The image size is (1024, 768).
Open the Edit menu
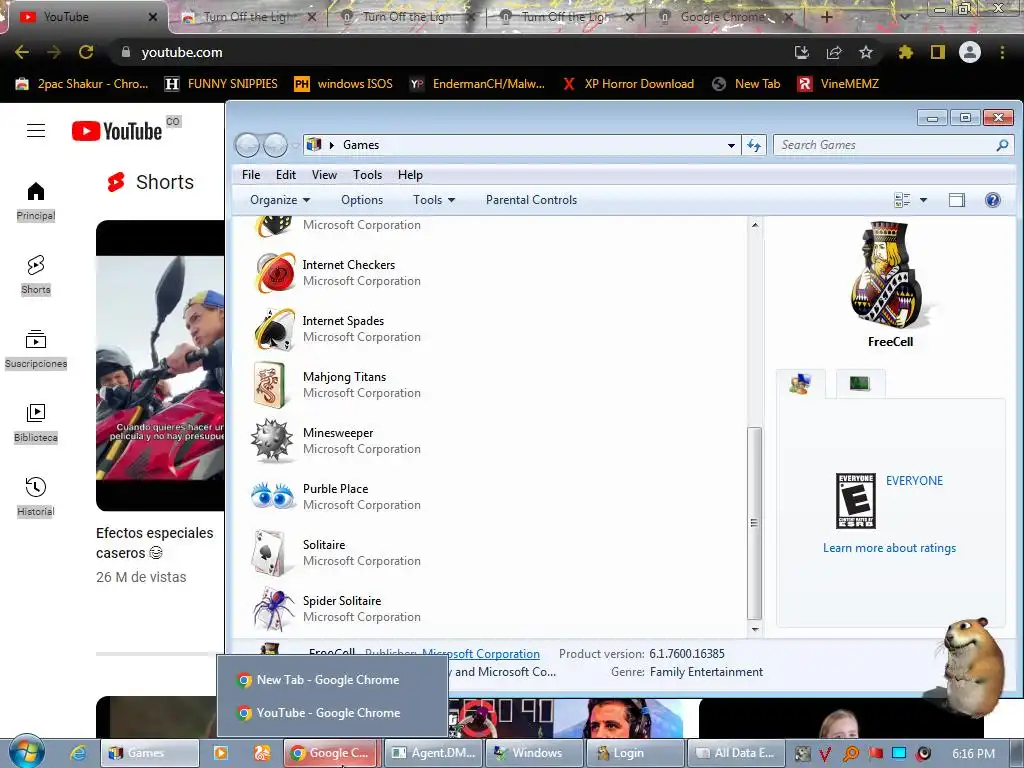click(285, 175)
